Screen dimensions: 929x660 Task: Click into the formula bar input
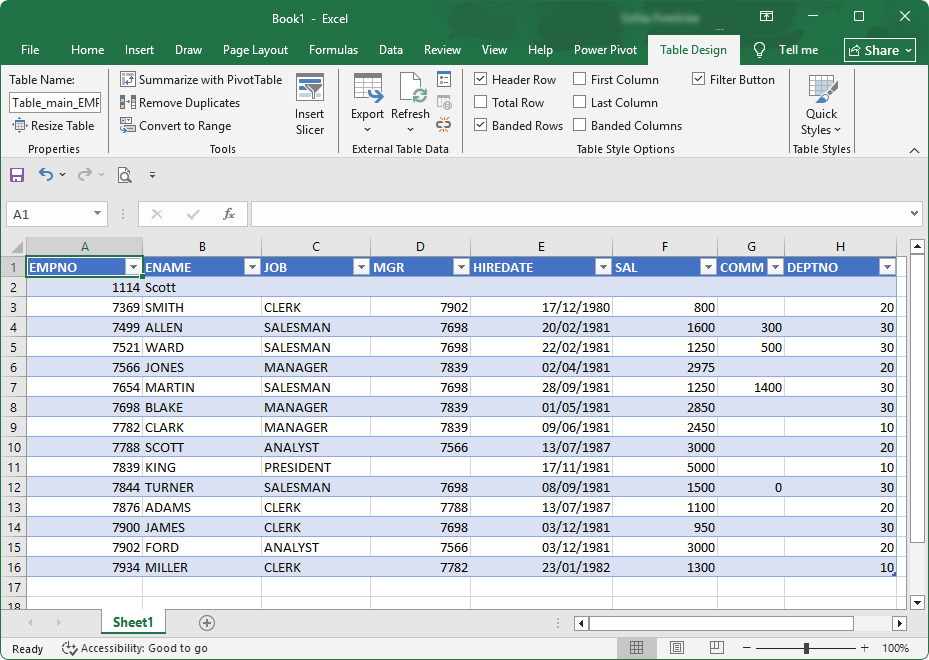point(579,214)
